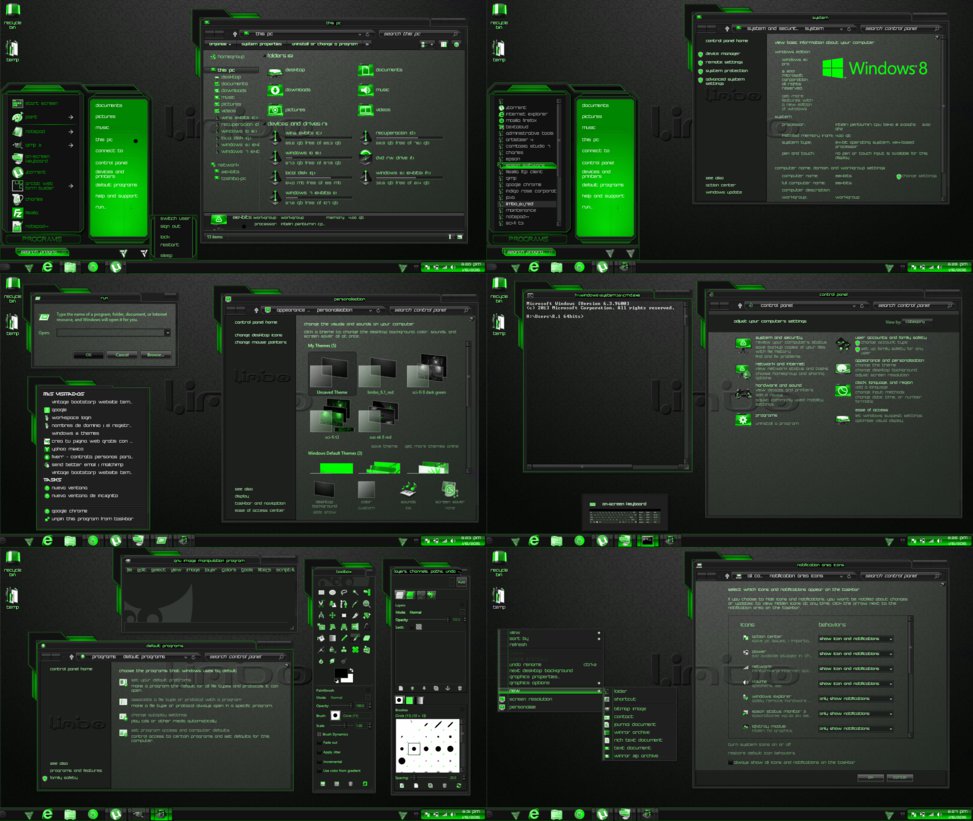
Task: Select ellipse select tool in gimp toolbox
Action: tap(333, 593)
